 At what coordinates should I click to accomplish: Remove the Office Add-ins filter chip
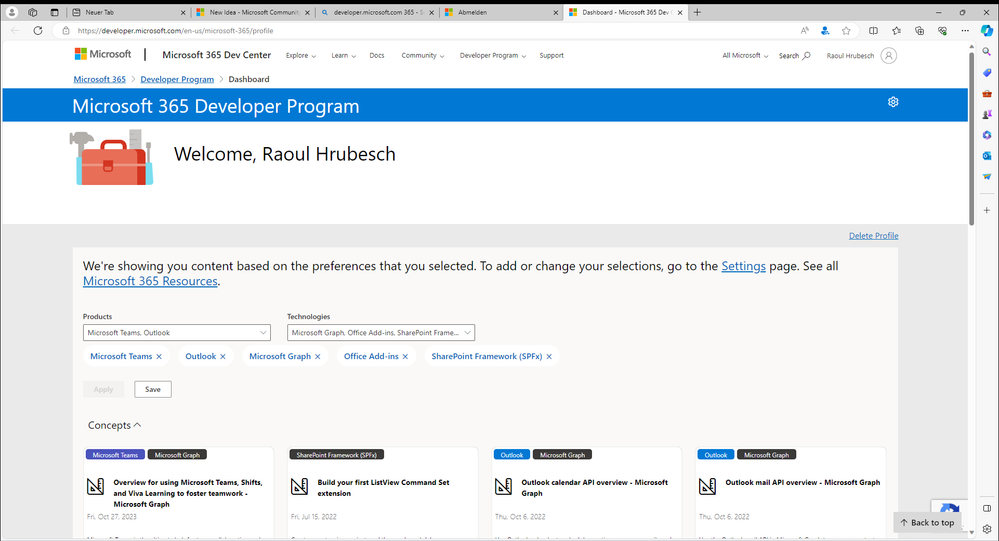pyautogui.click(x=405, y=357)
